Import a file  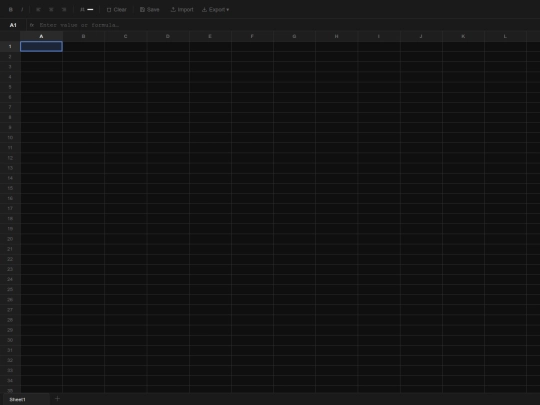click(182, 10)
